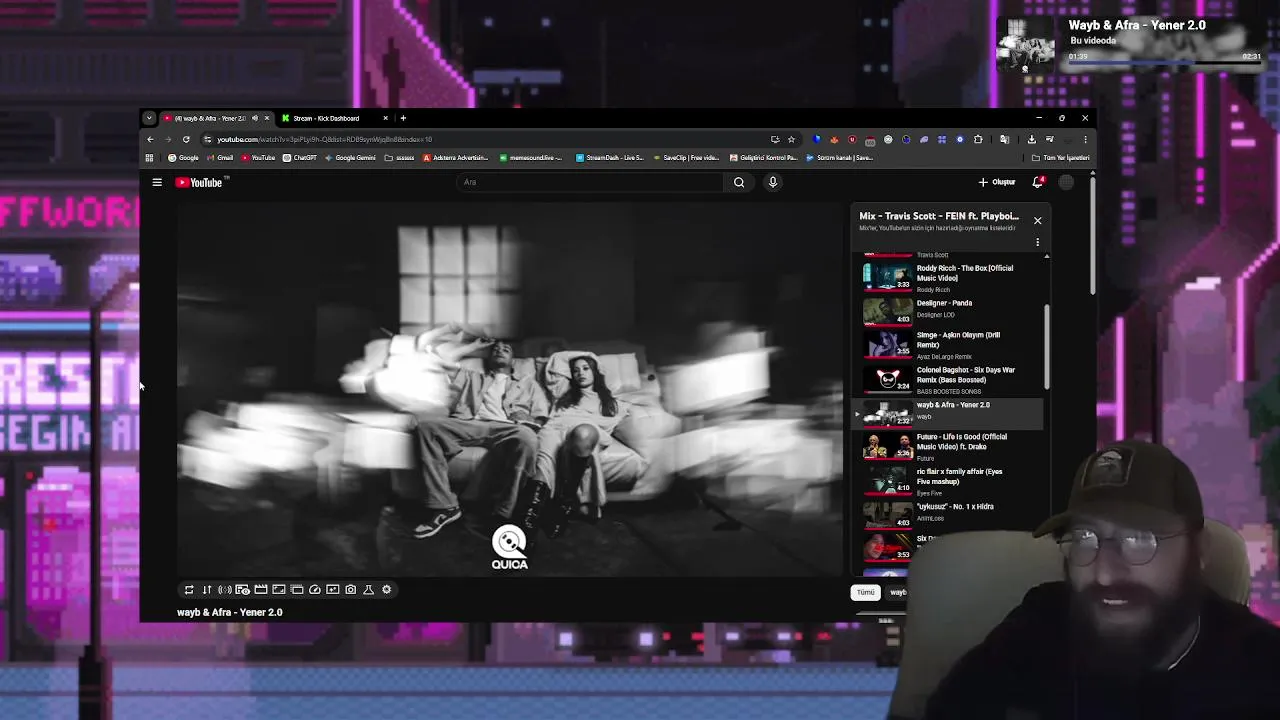1280x720 pixels.
Task: Open the StreamDash bookmark
Action: [x=609, y=158]
